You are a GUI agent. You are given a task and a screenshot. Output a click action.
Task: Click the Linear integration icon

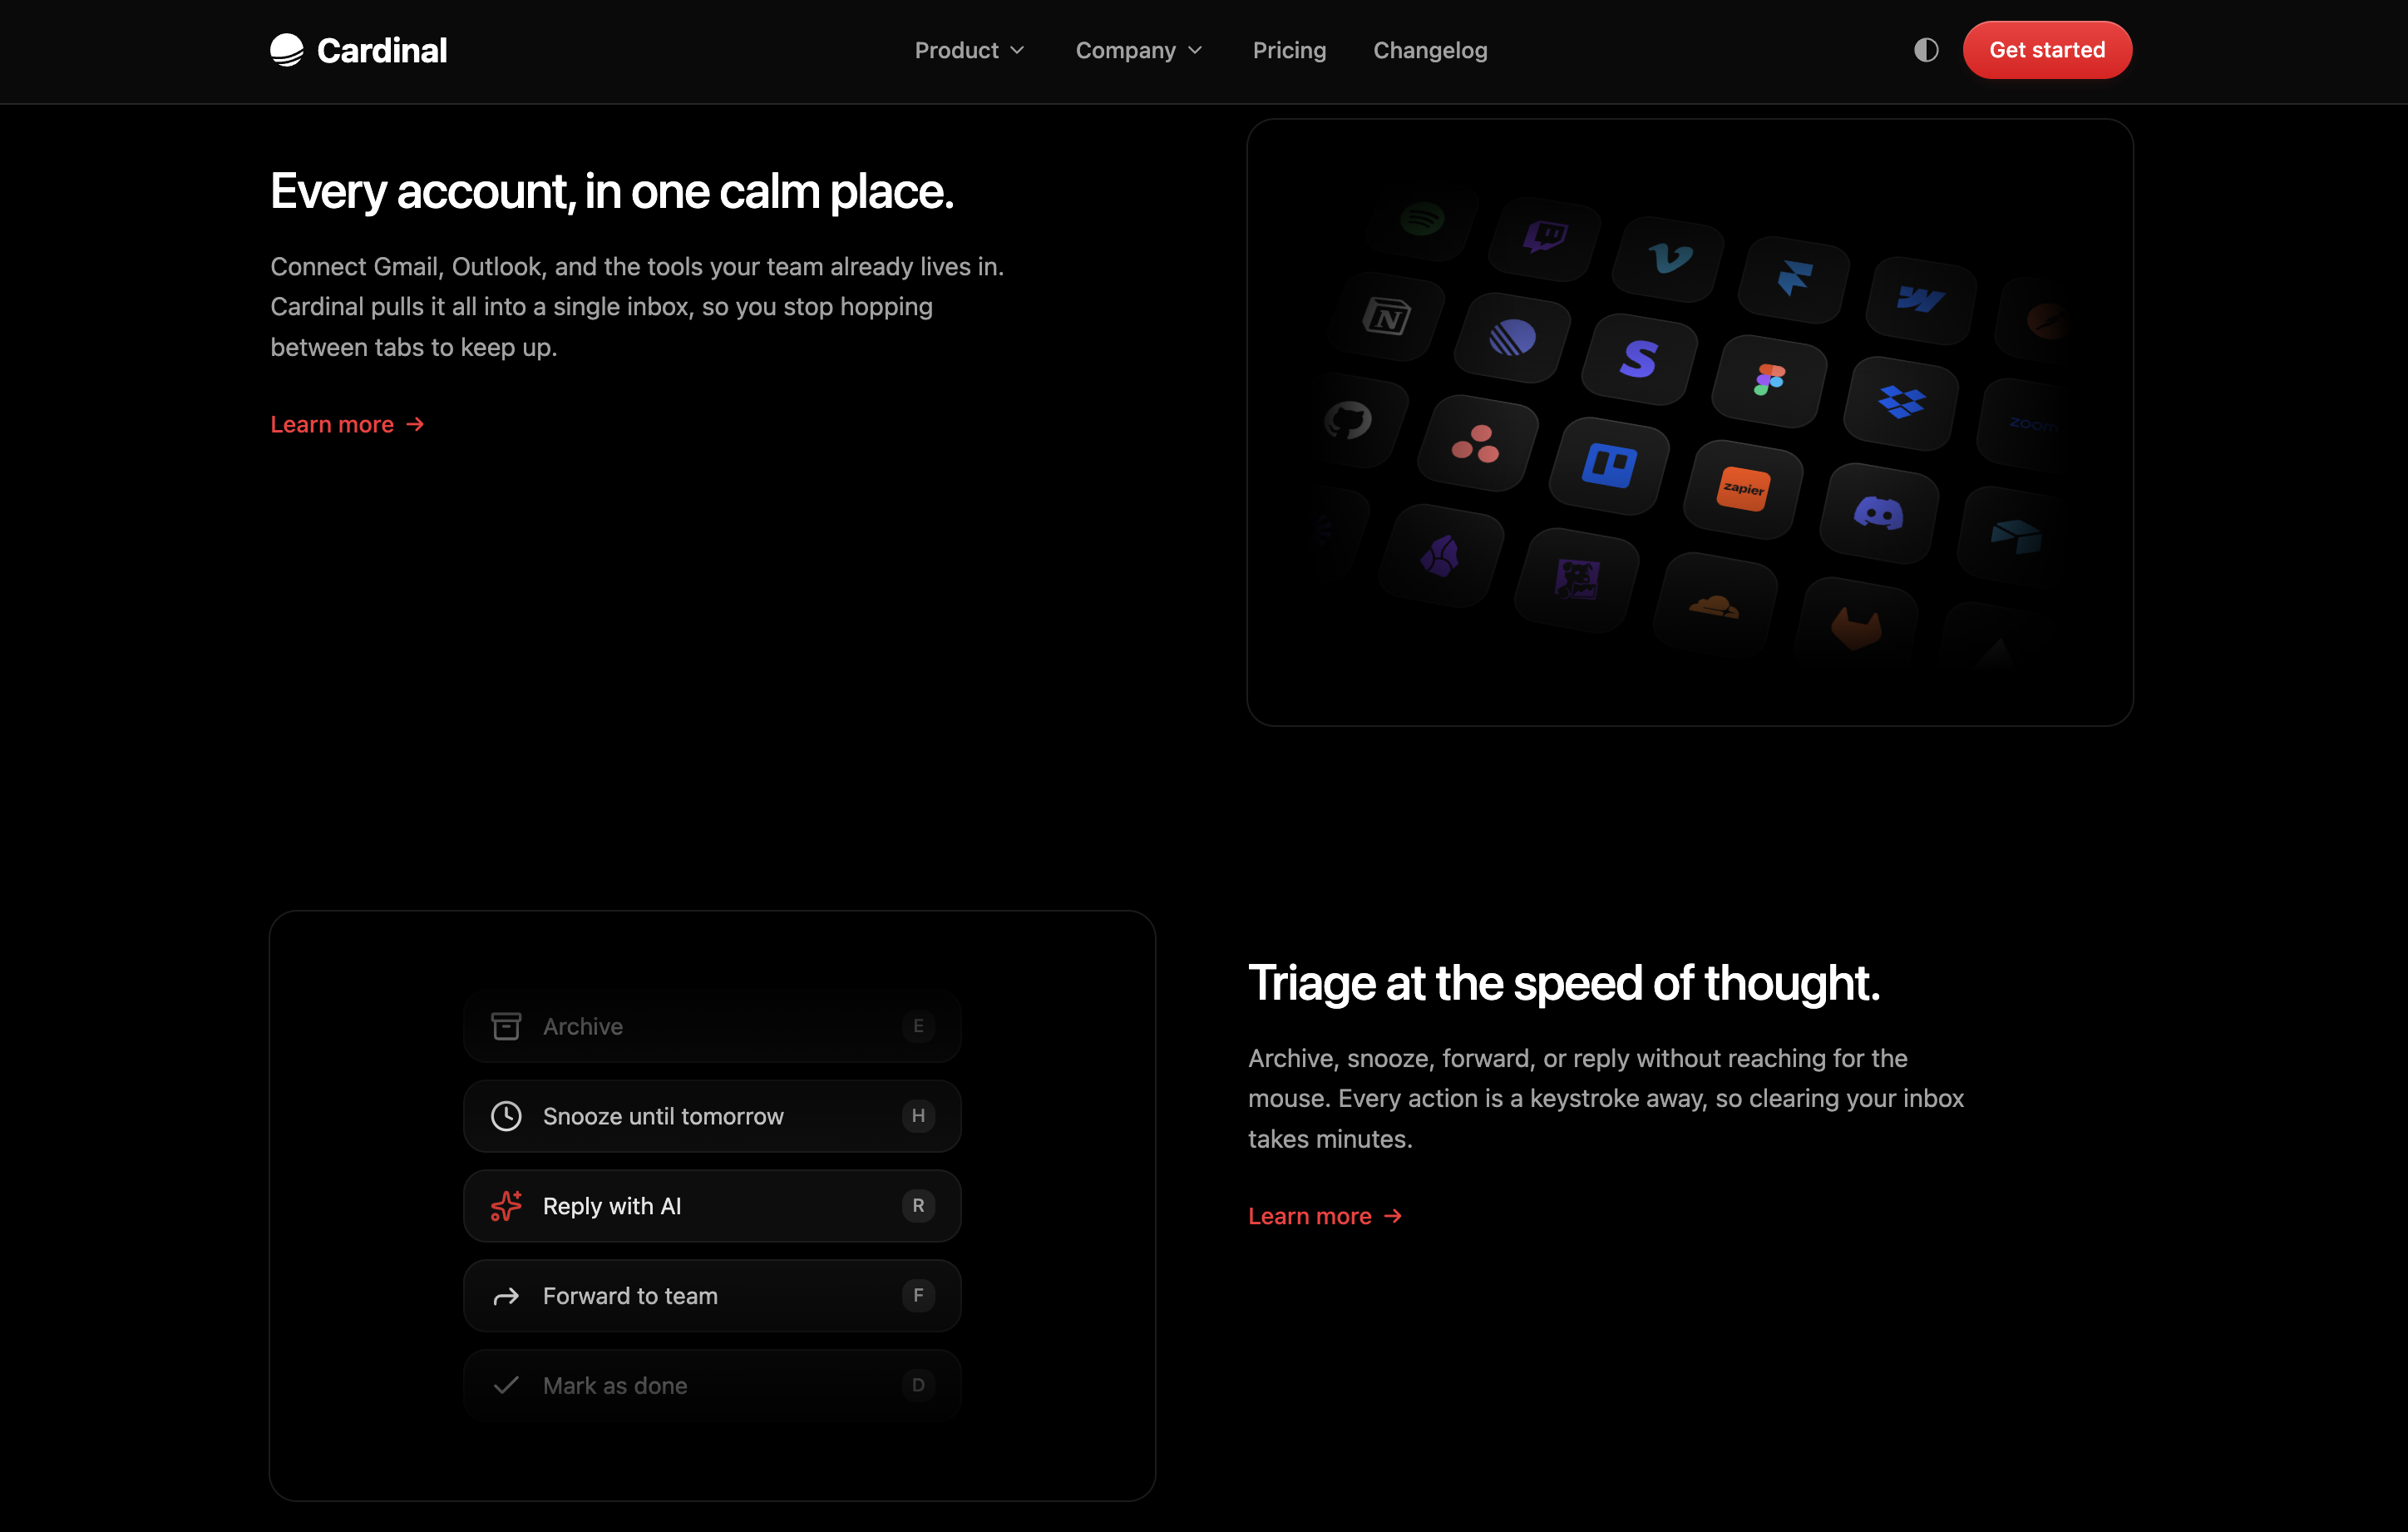click(1513, 337)
